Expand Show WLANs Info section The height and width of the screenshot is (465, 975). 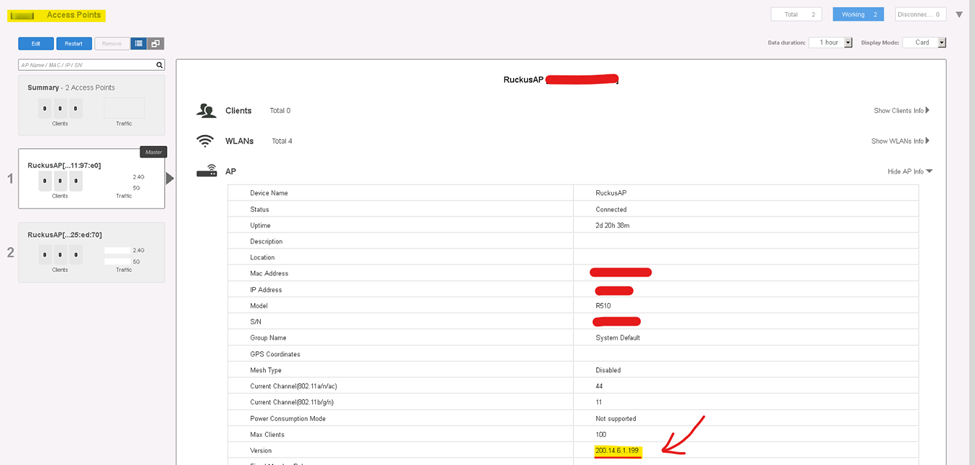pos(900,141)
